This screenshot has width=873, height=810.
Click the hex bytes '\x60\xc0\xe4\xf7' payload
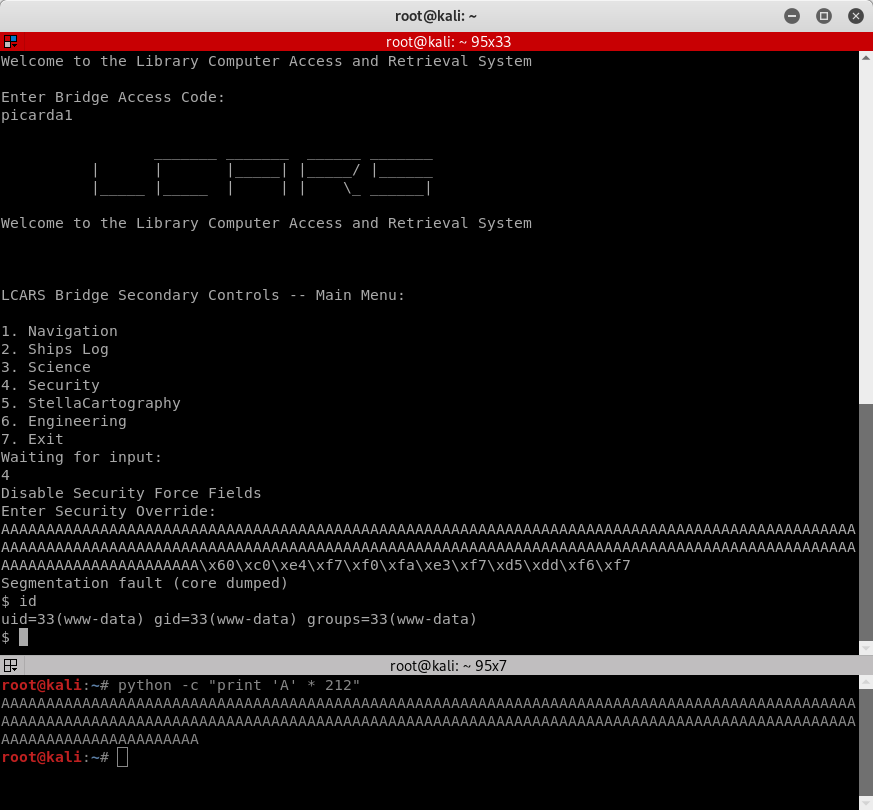271,565
